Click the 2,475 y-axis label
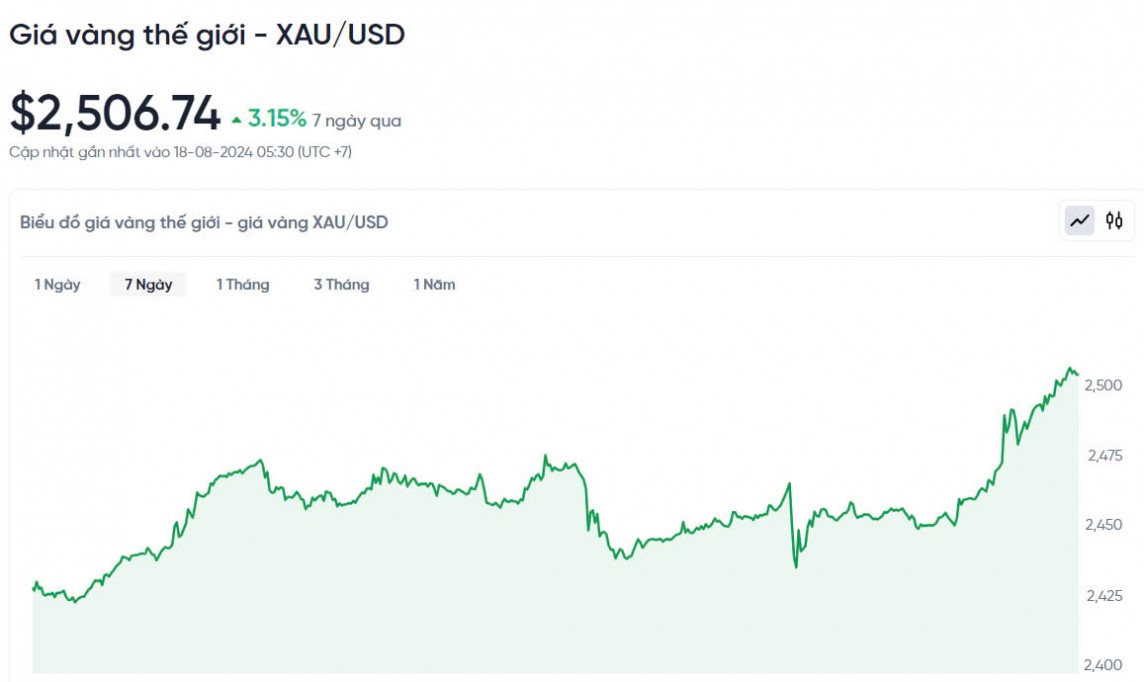 1106,456
